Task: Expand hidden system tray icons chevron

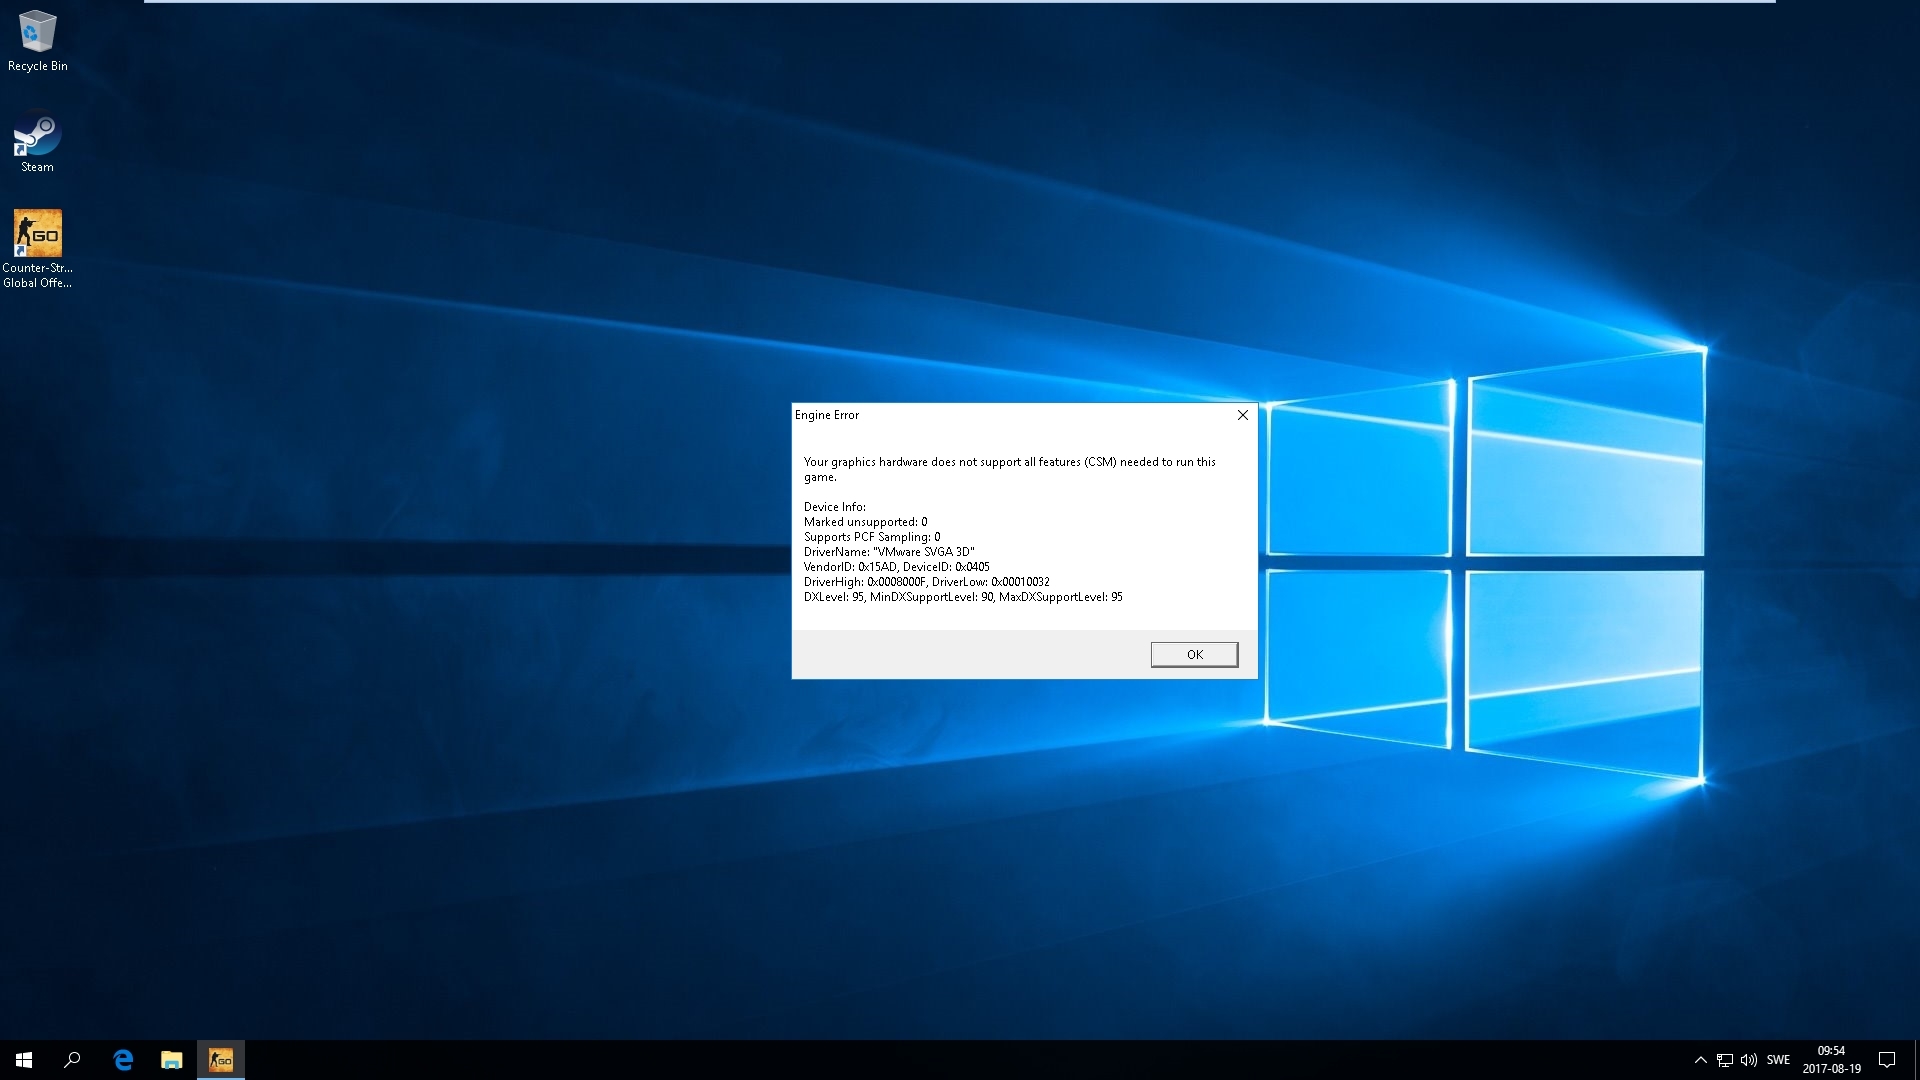Action: click(x=1700, y=1060)
